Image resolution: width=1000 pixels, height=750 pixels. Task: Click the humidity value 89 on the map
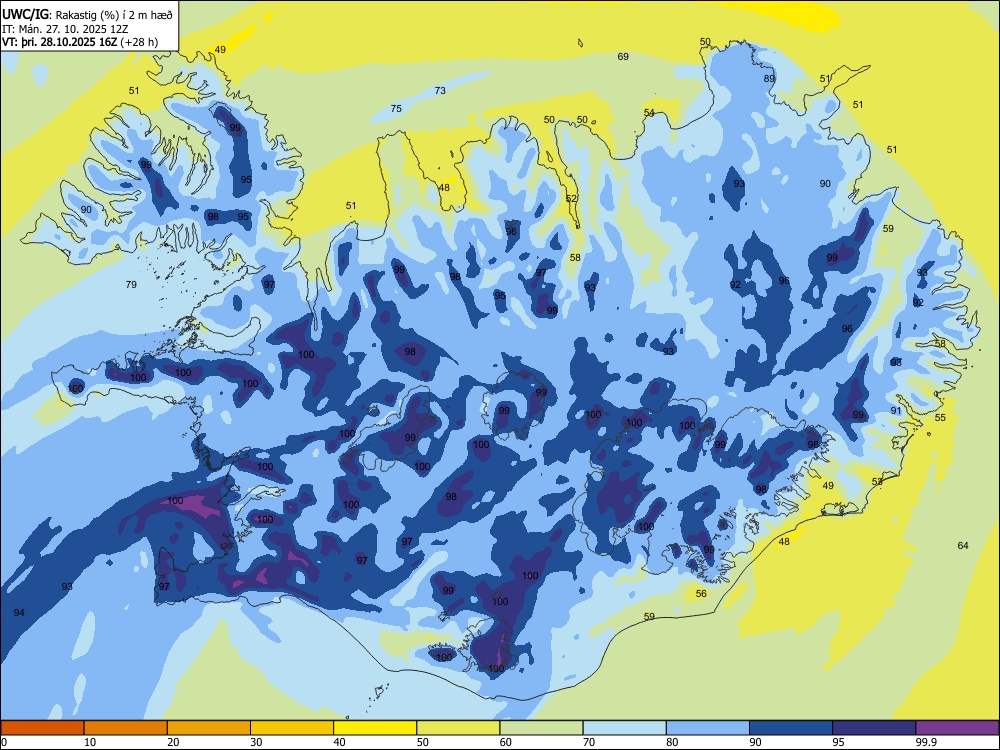769,79
